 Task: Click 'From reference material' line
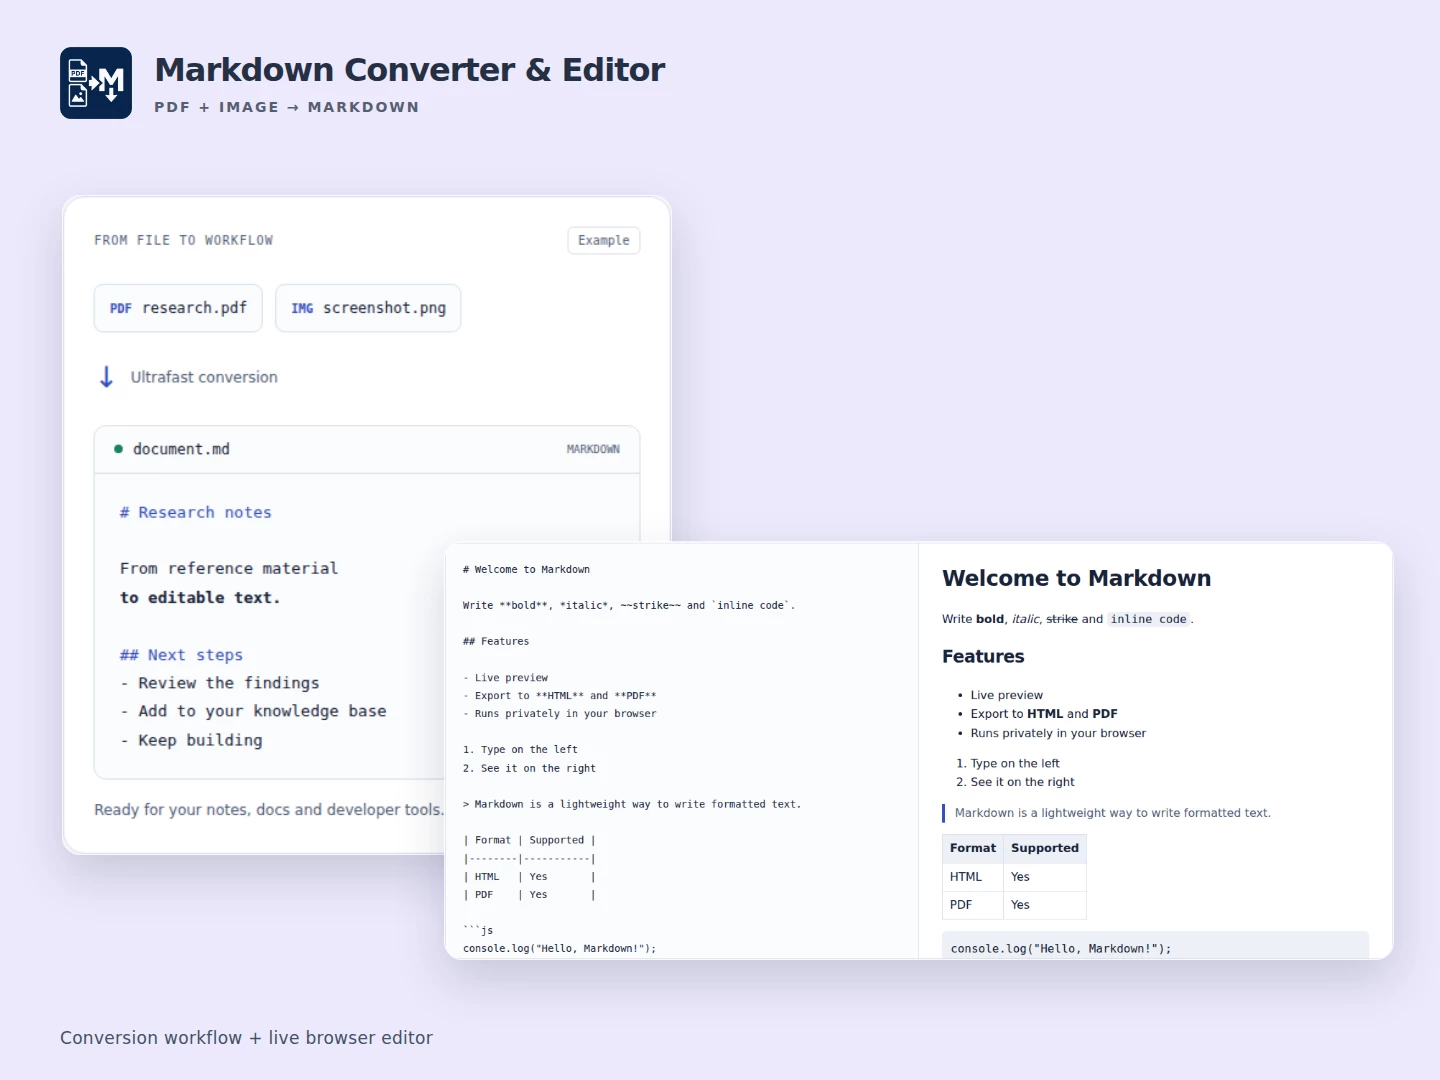(229, 568)
